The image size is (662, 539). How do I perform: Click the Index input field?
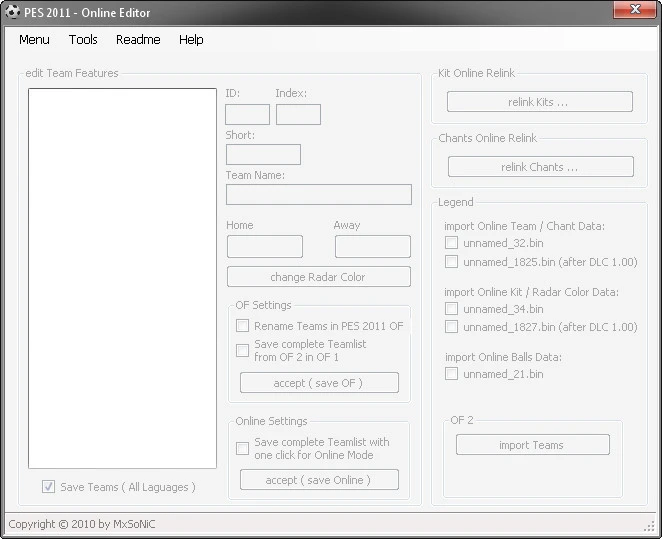298,114
